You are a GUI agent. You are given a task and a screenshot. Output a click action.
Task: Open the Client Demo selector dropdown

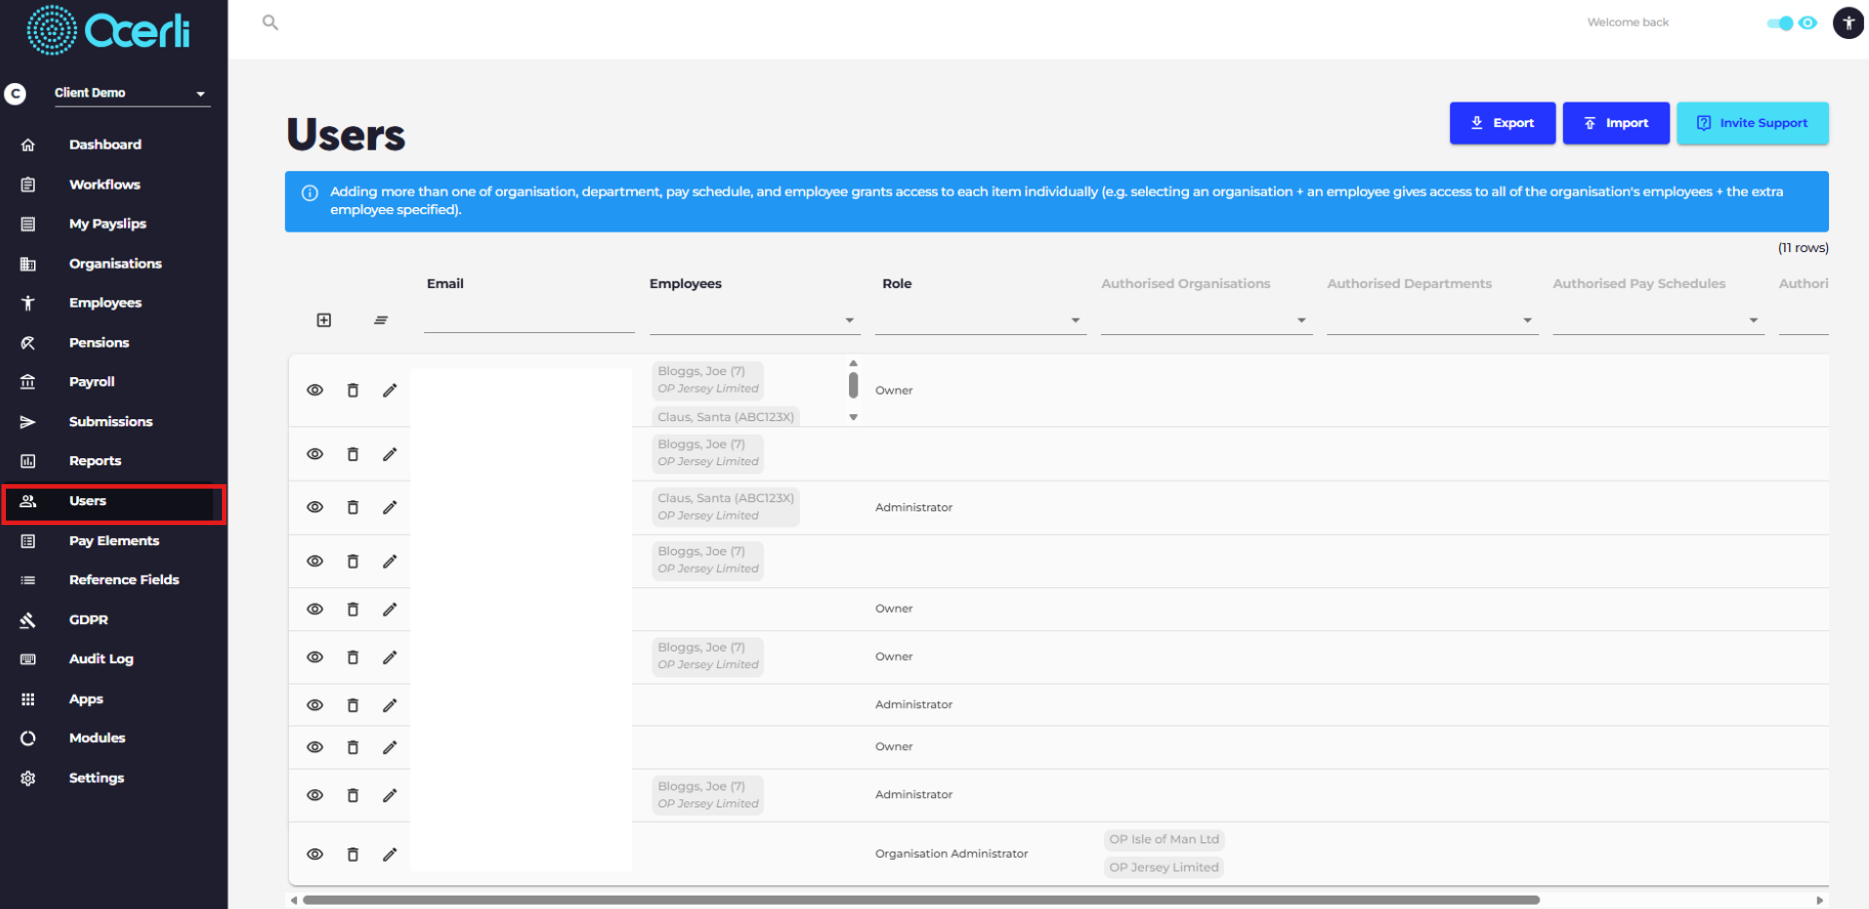point(131,93)
